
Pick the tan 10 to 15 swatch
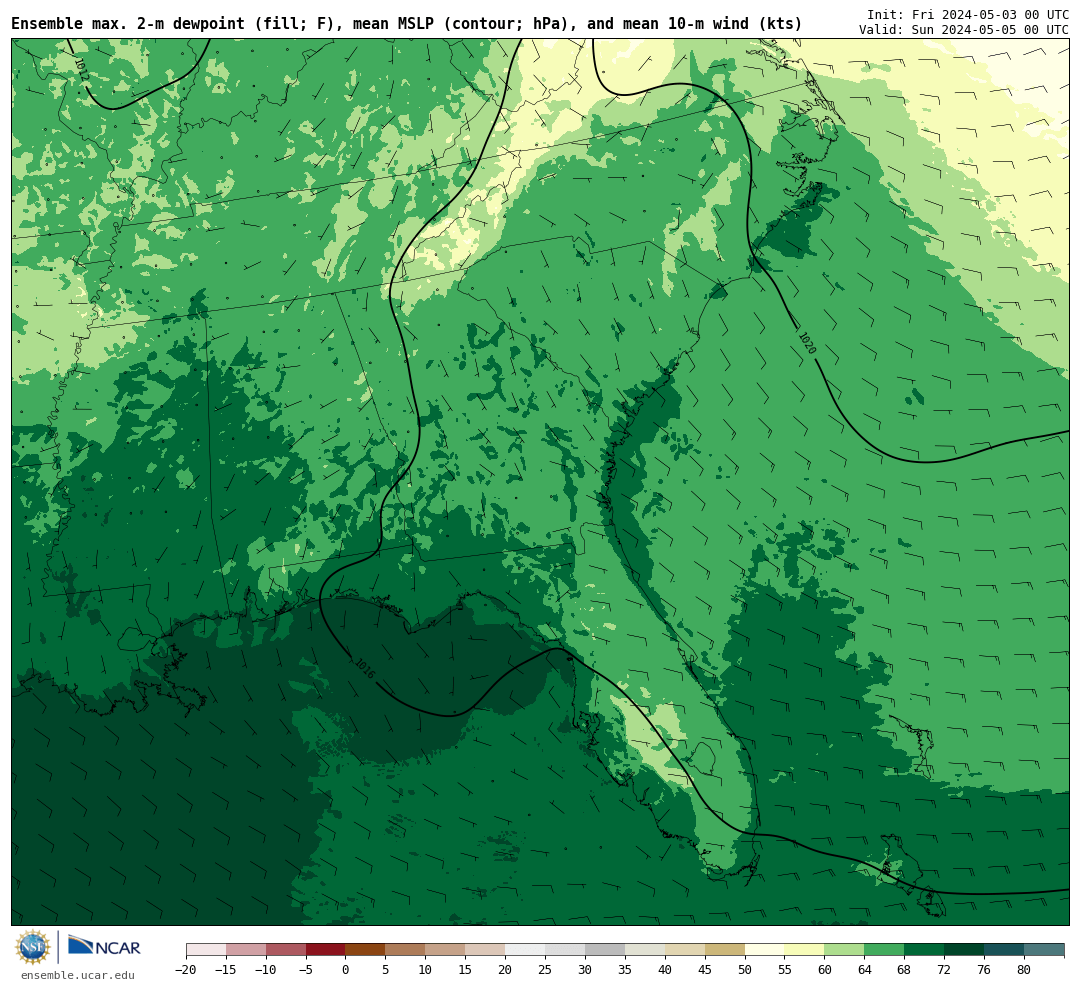point(446,950)
